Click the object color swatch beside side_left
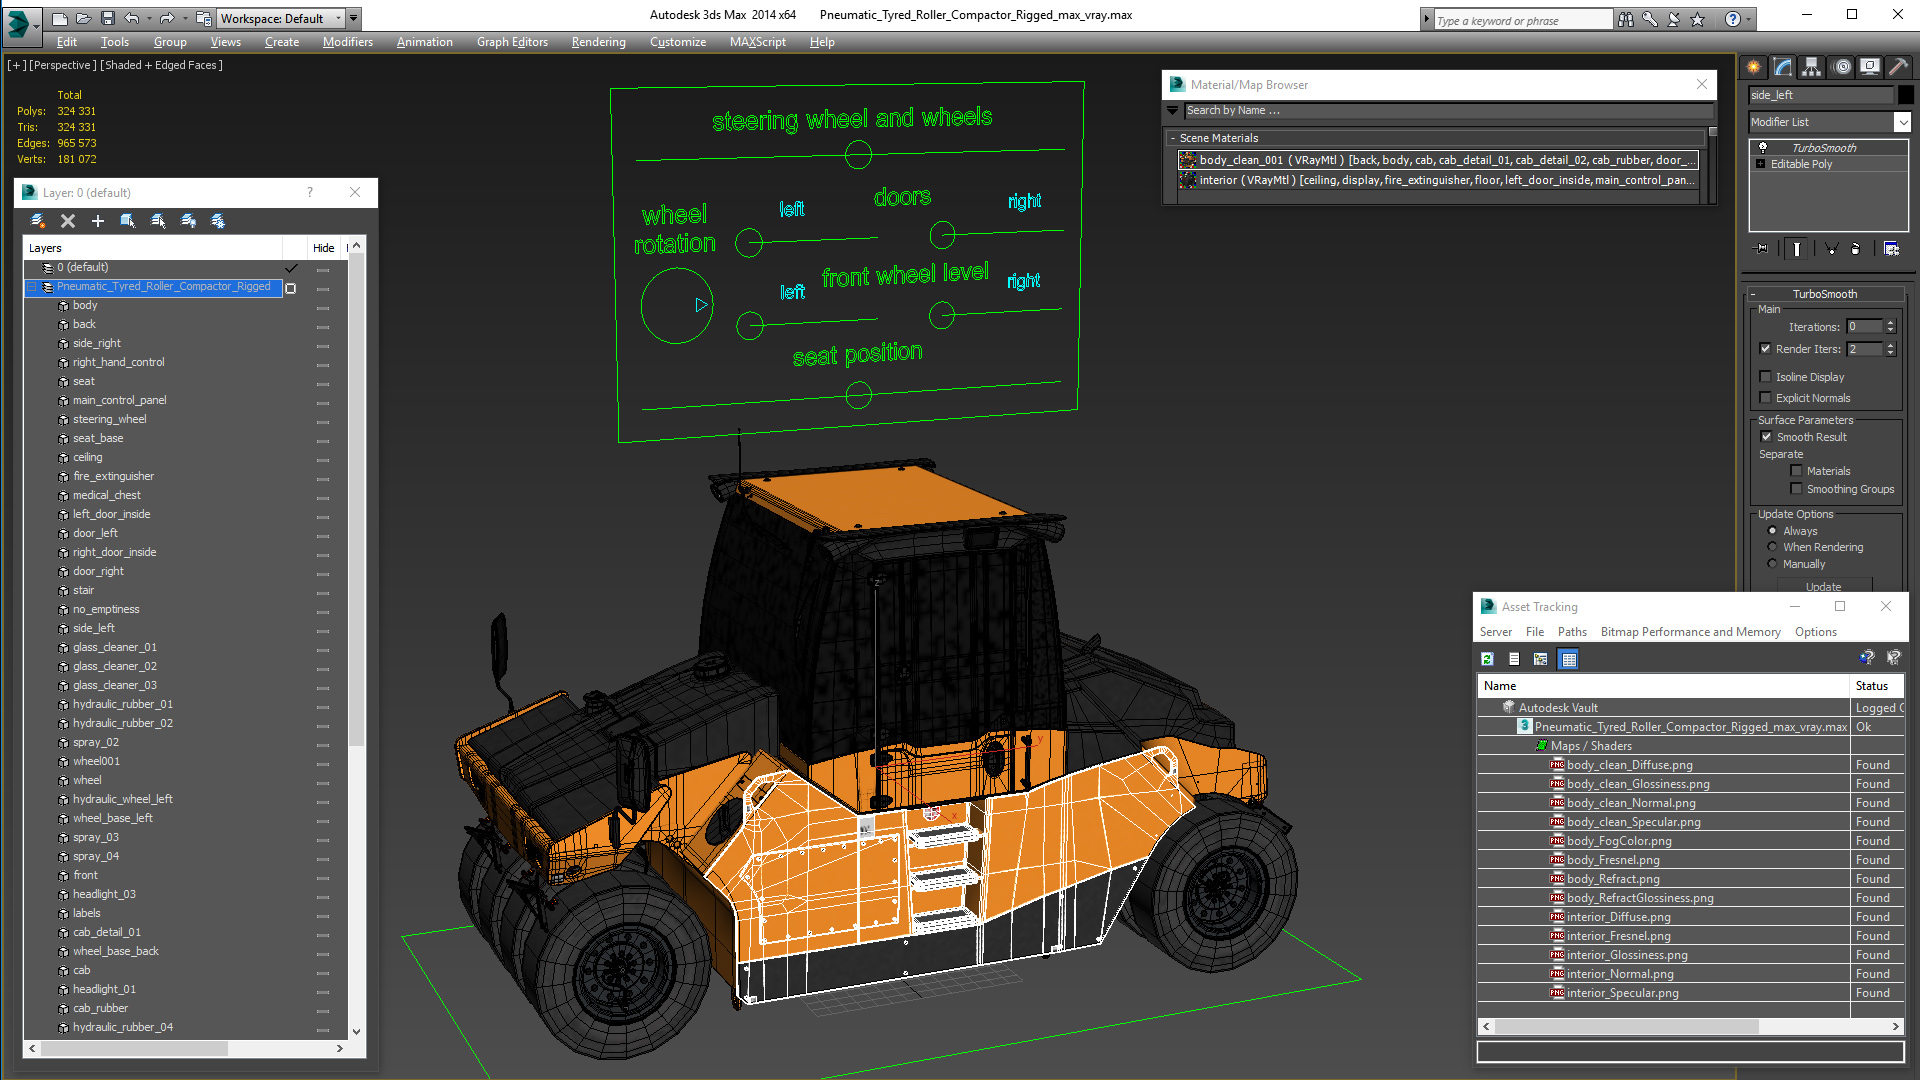The width and height of the screenshot is (1920, 1080). coord(1906,95)
